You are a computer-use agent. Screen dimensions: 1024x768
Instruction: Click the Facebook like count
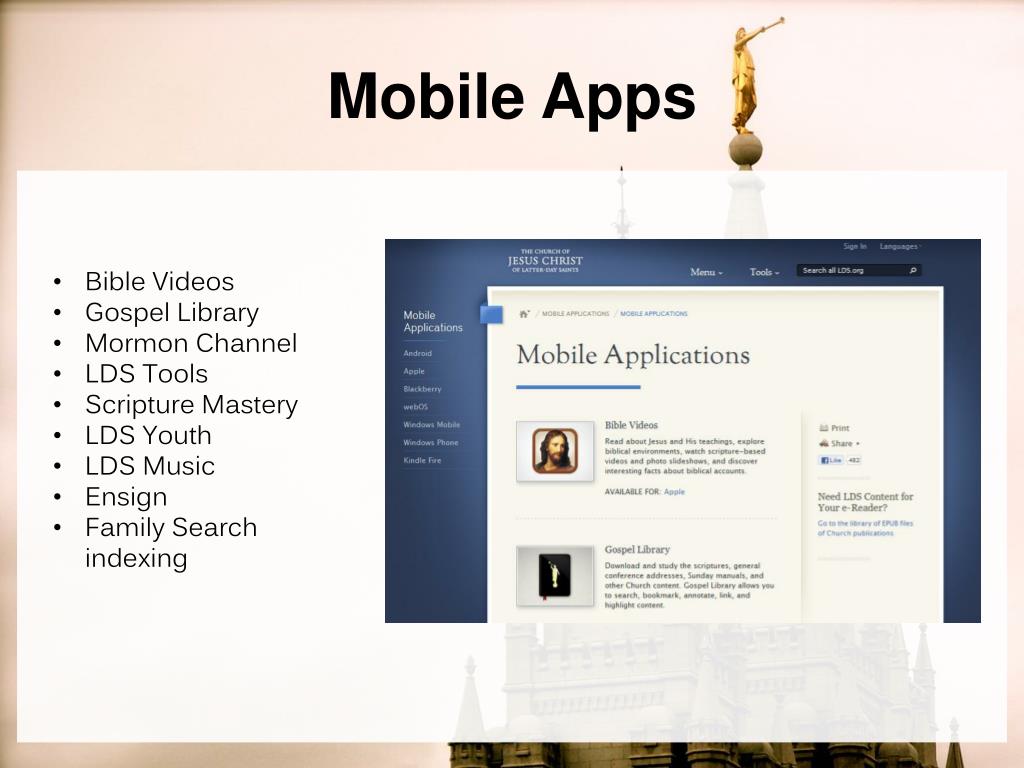coord(854,460)
